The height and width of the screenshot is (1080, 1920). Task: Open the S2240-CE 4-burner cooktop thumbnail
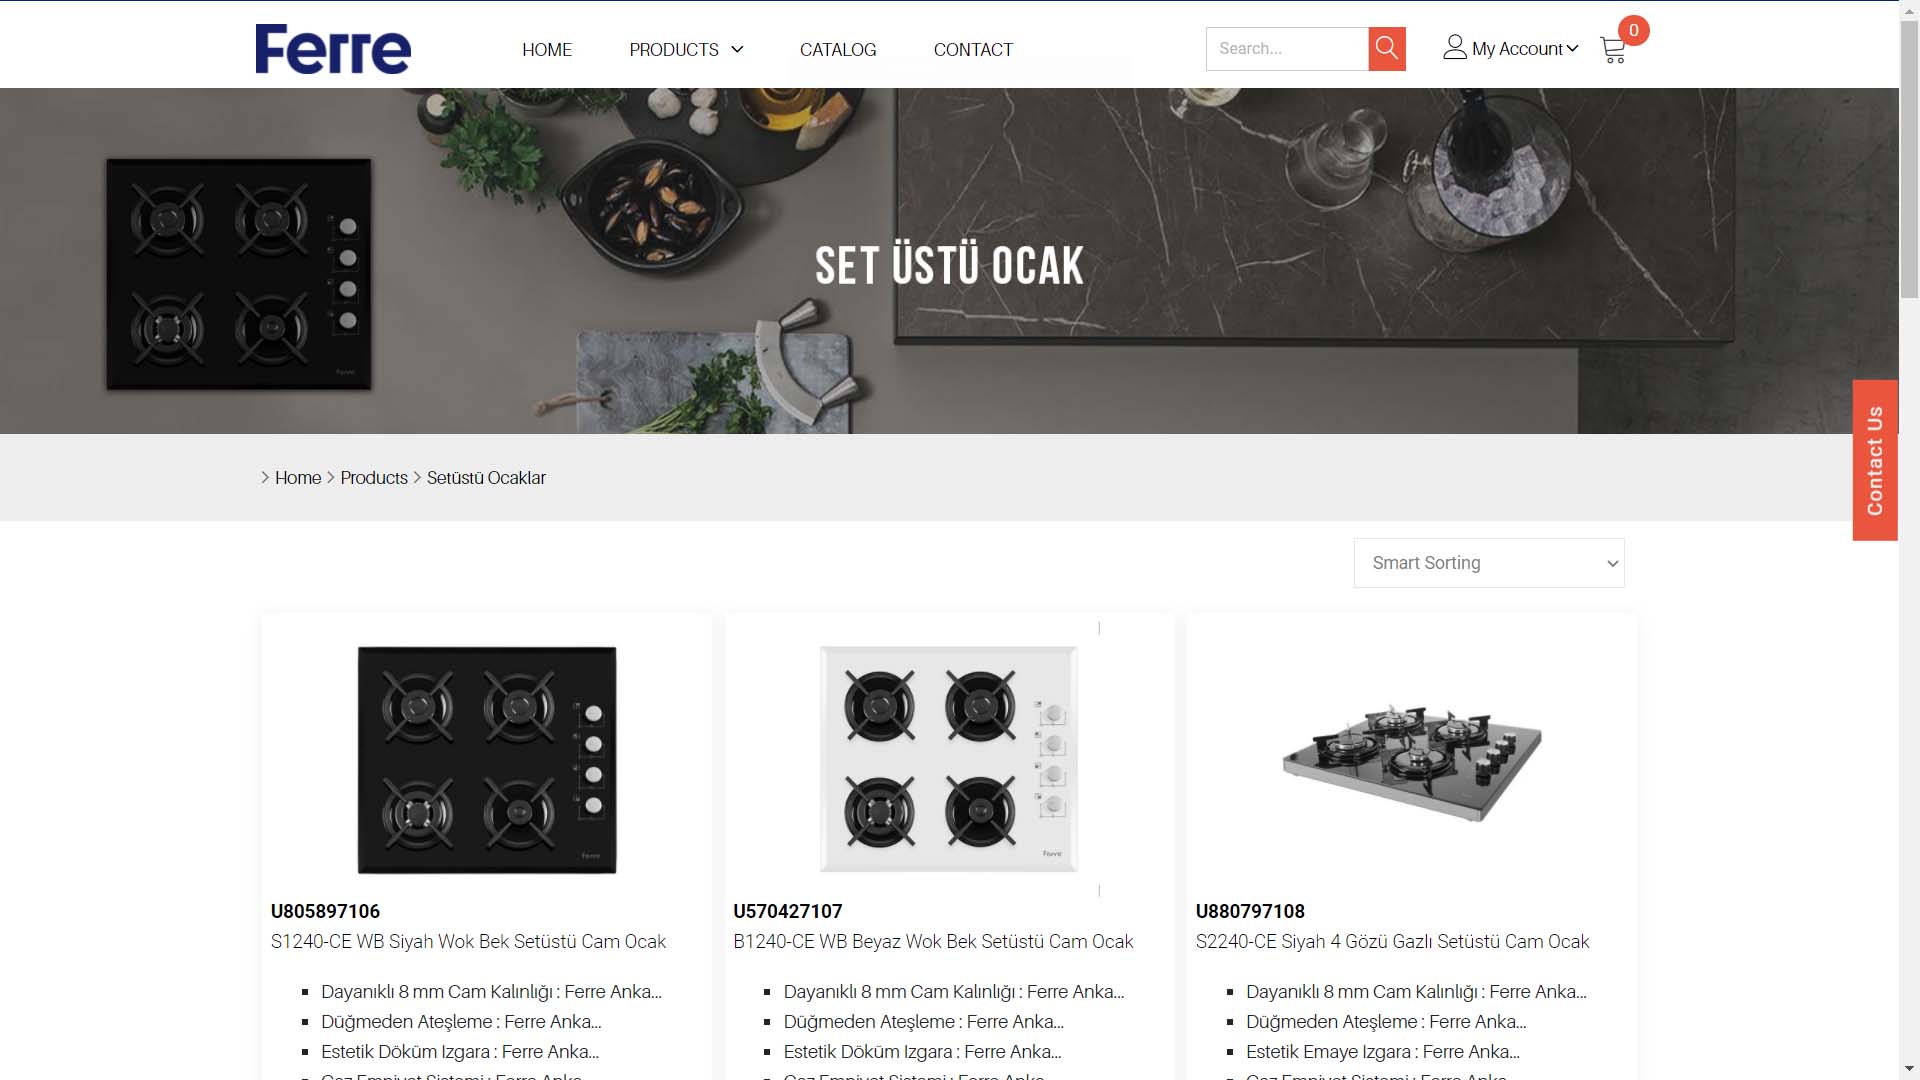pyautogui.click(x=1412, y=761)
